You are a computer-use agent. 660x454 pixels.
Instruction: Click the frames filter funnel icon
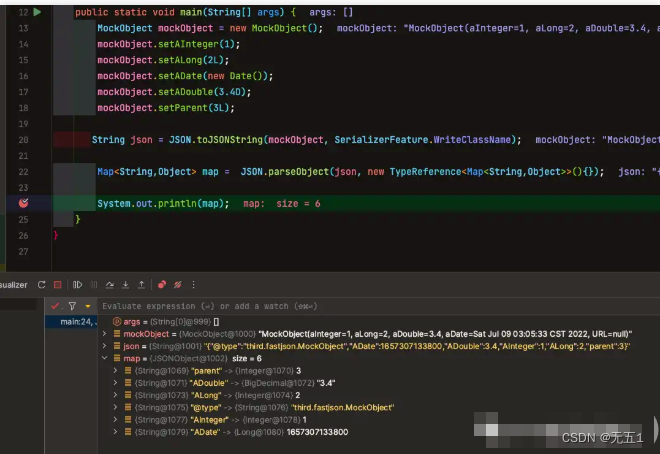pyautogui.click(x=72, y=306)
